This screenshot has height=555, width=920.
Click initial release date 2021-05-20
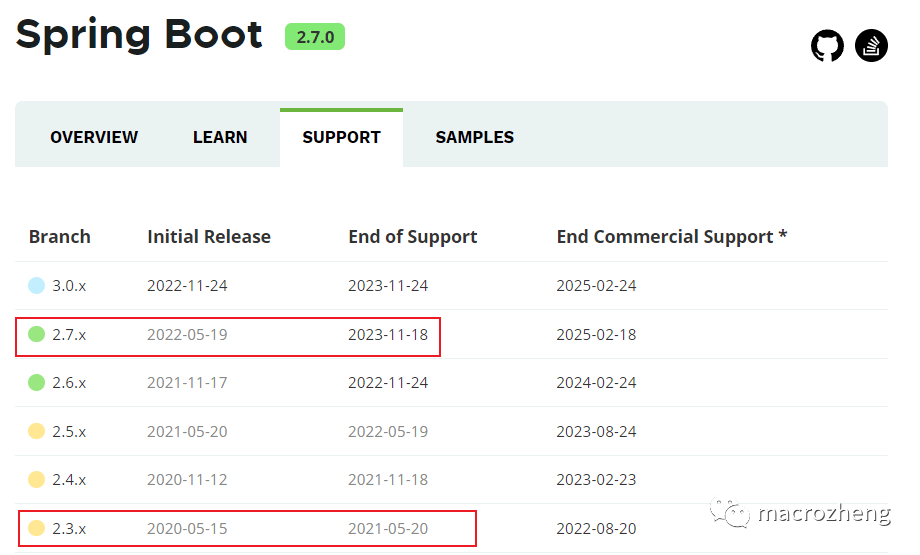click(x=187, y=431)
